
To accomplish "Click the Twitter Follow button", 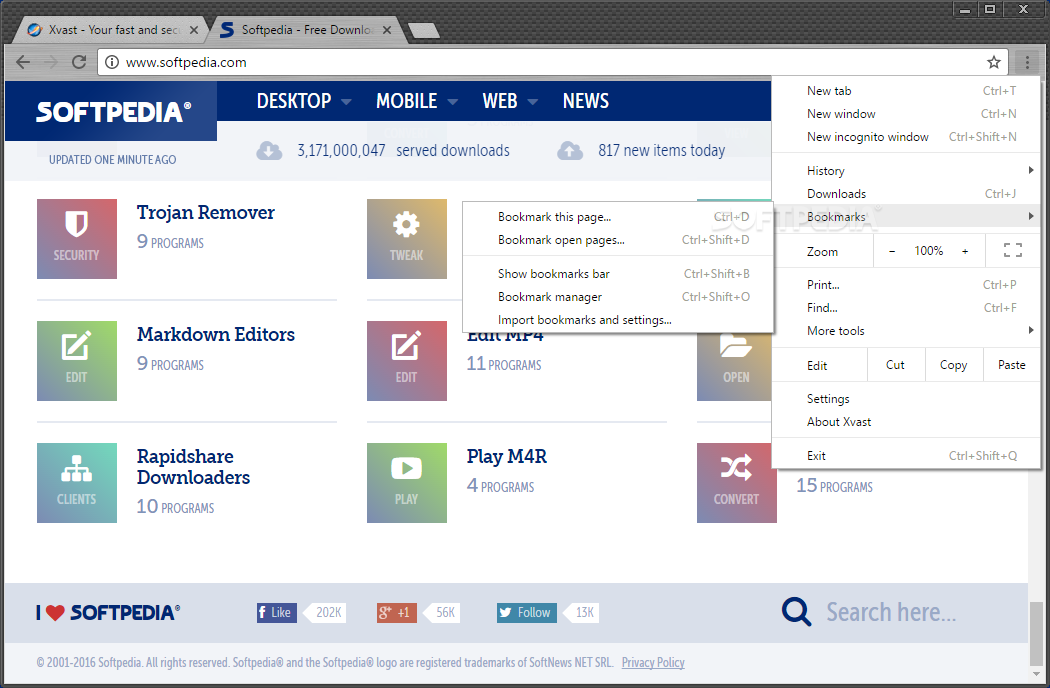I will (x=526, y=612).
